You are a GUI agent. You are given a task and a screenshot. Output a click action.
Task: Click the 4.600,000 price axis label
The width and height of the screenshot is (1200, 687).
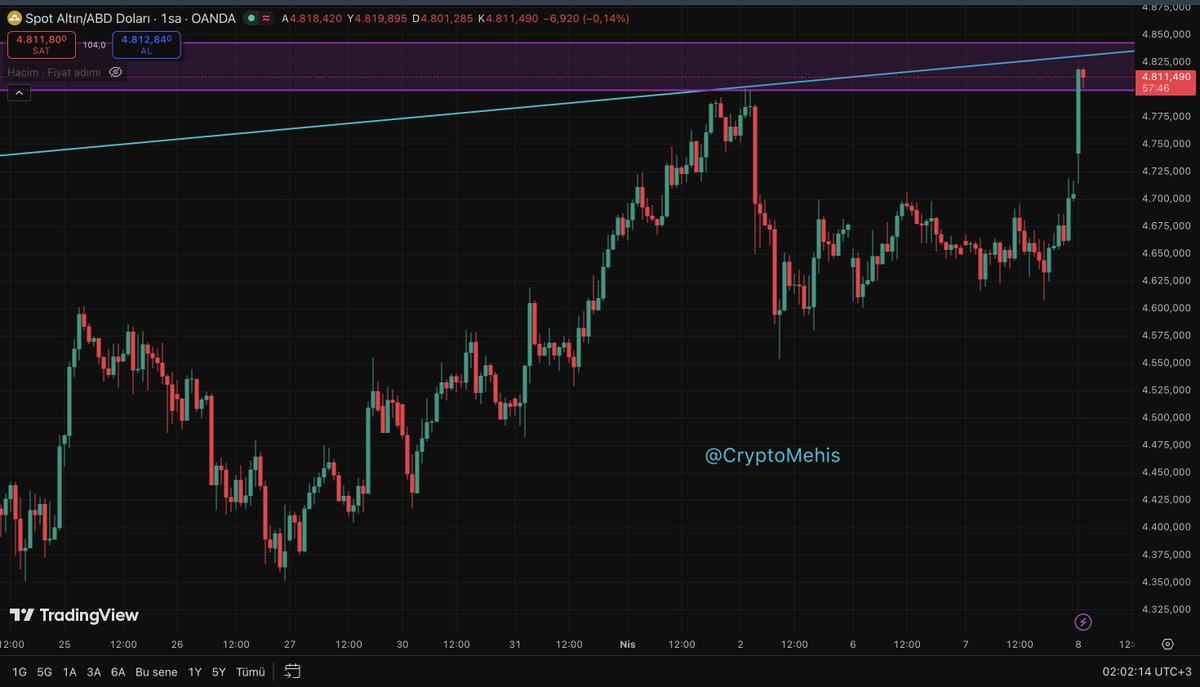click(x=1166, y=308)
